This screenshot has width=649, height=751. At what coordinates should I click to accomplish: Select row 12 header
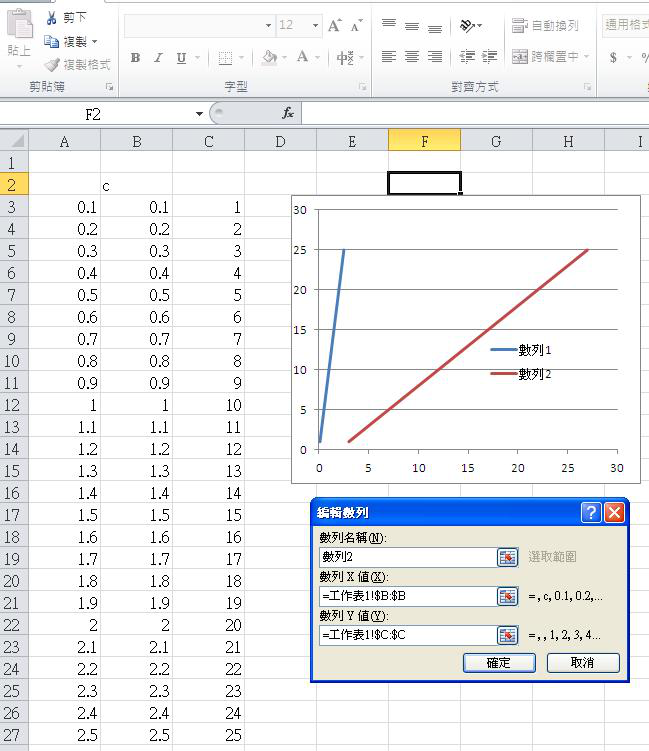coord(13,405)
